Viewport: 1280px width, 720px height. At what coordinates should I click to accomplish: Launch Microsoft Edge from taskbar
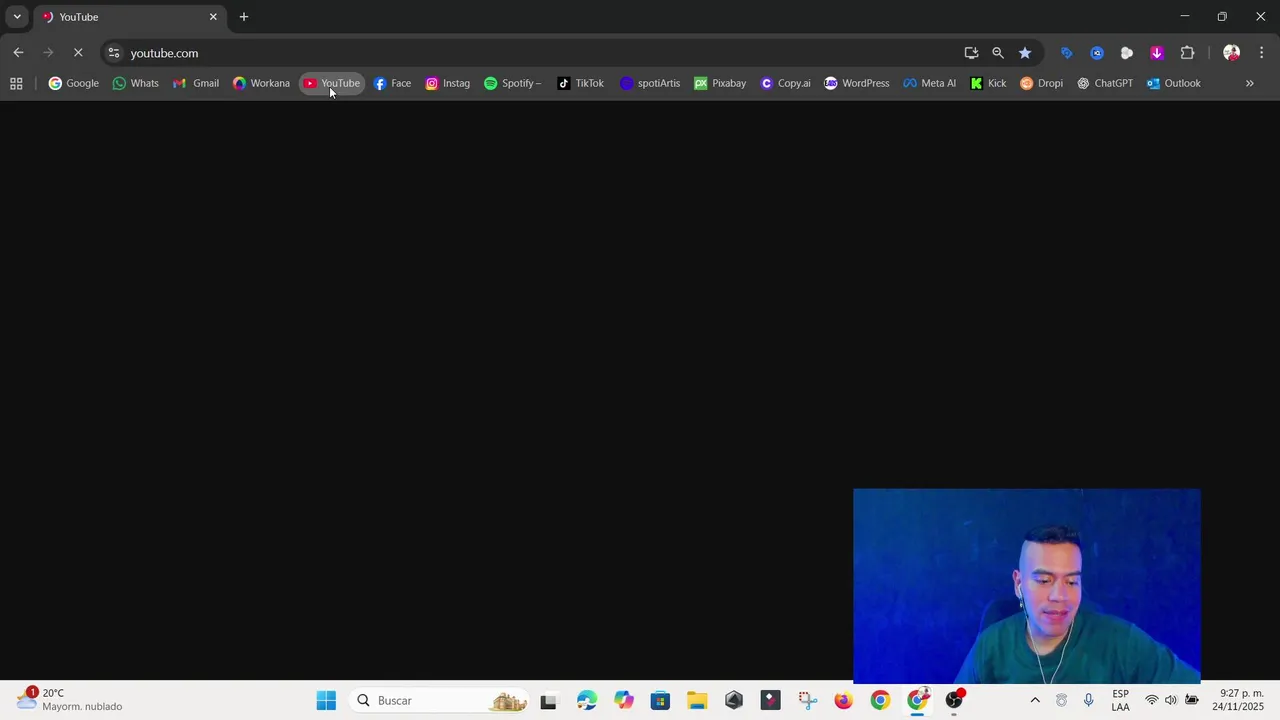click(586, 701)
